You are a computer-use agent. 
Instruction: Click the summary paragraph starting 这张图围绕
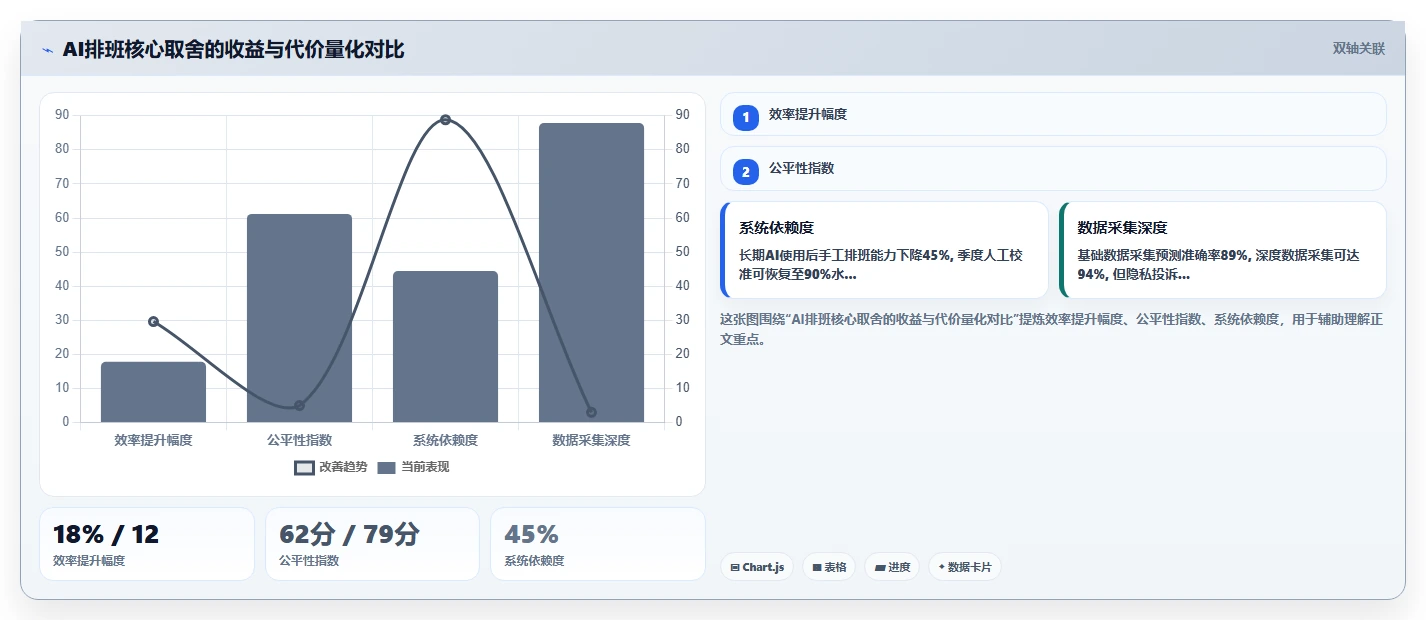(x=1051, y=329)
